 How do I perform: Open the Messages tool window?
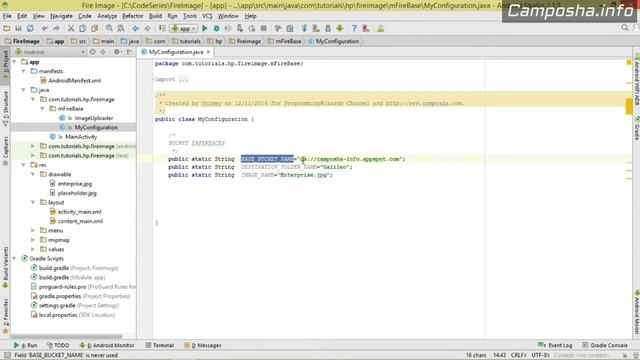coord(202,345)
